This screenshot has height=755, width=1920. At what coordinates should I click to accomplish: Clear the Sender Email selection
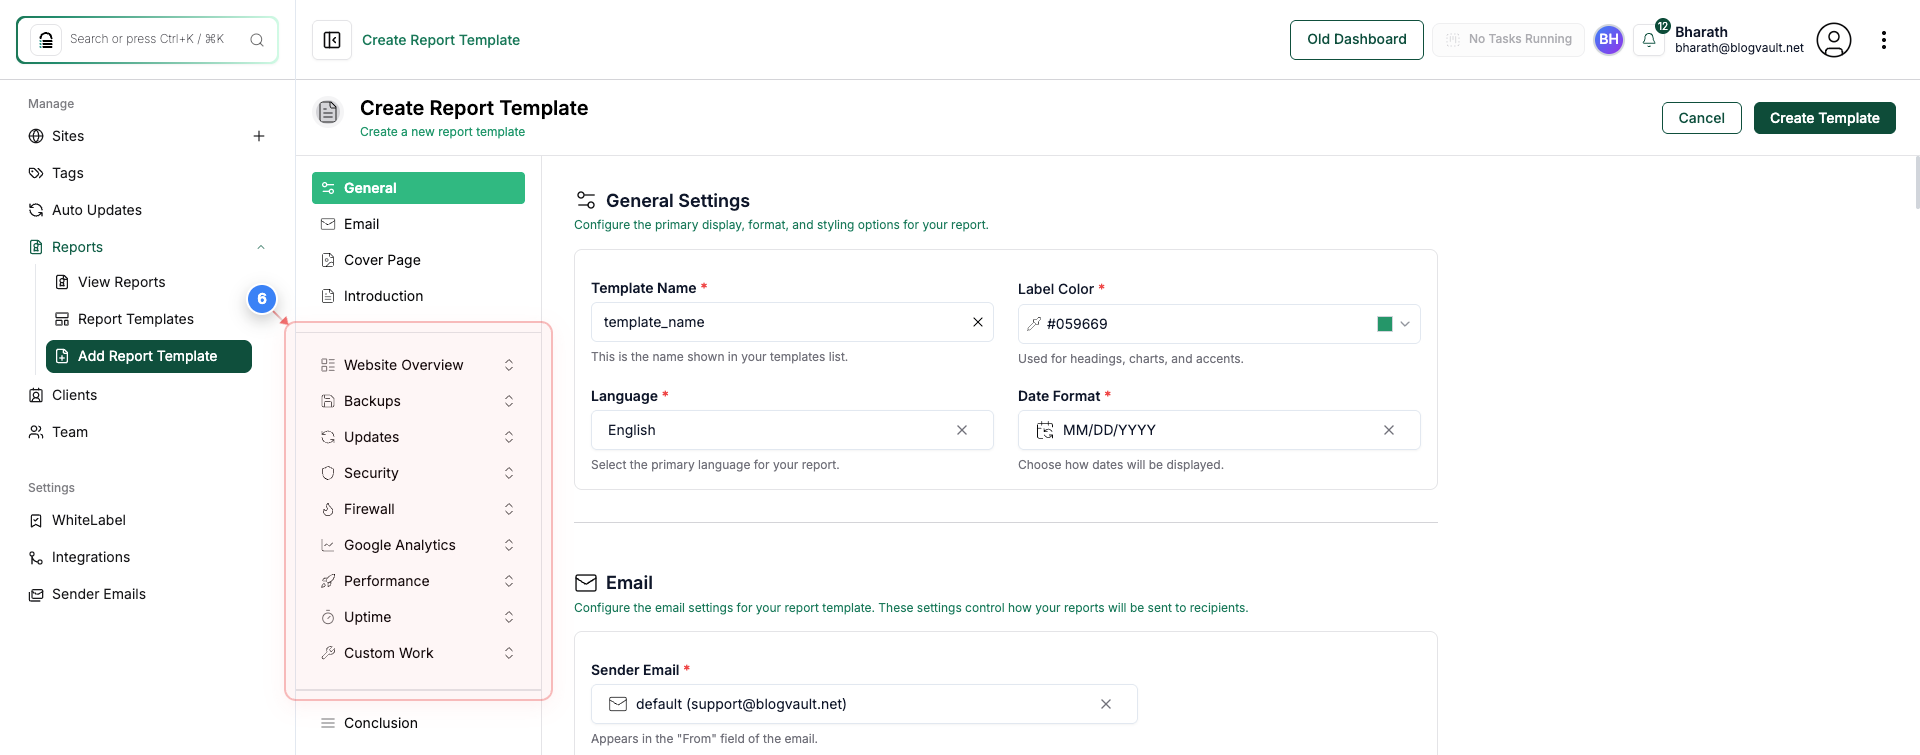[1106, 704]
